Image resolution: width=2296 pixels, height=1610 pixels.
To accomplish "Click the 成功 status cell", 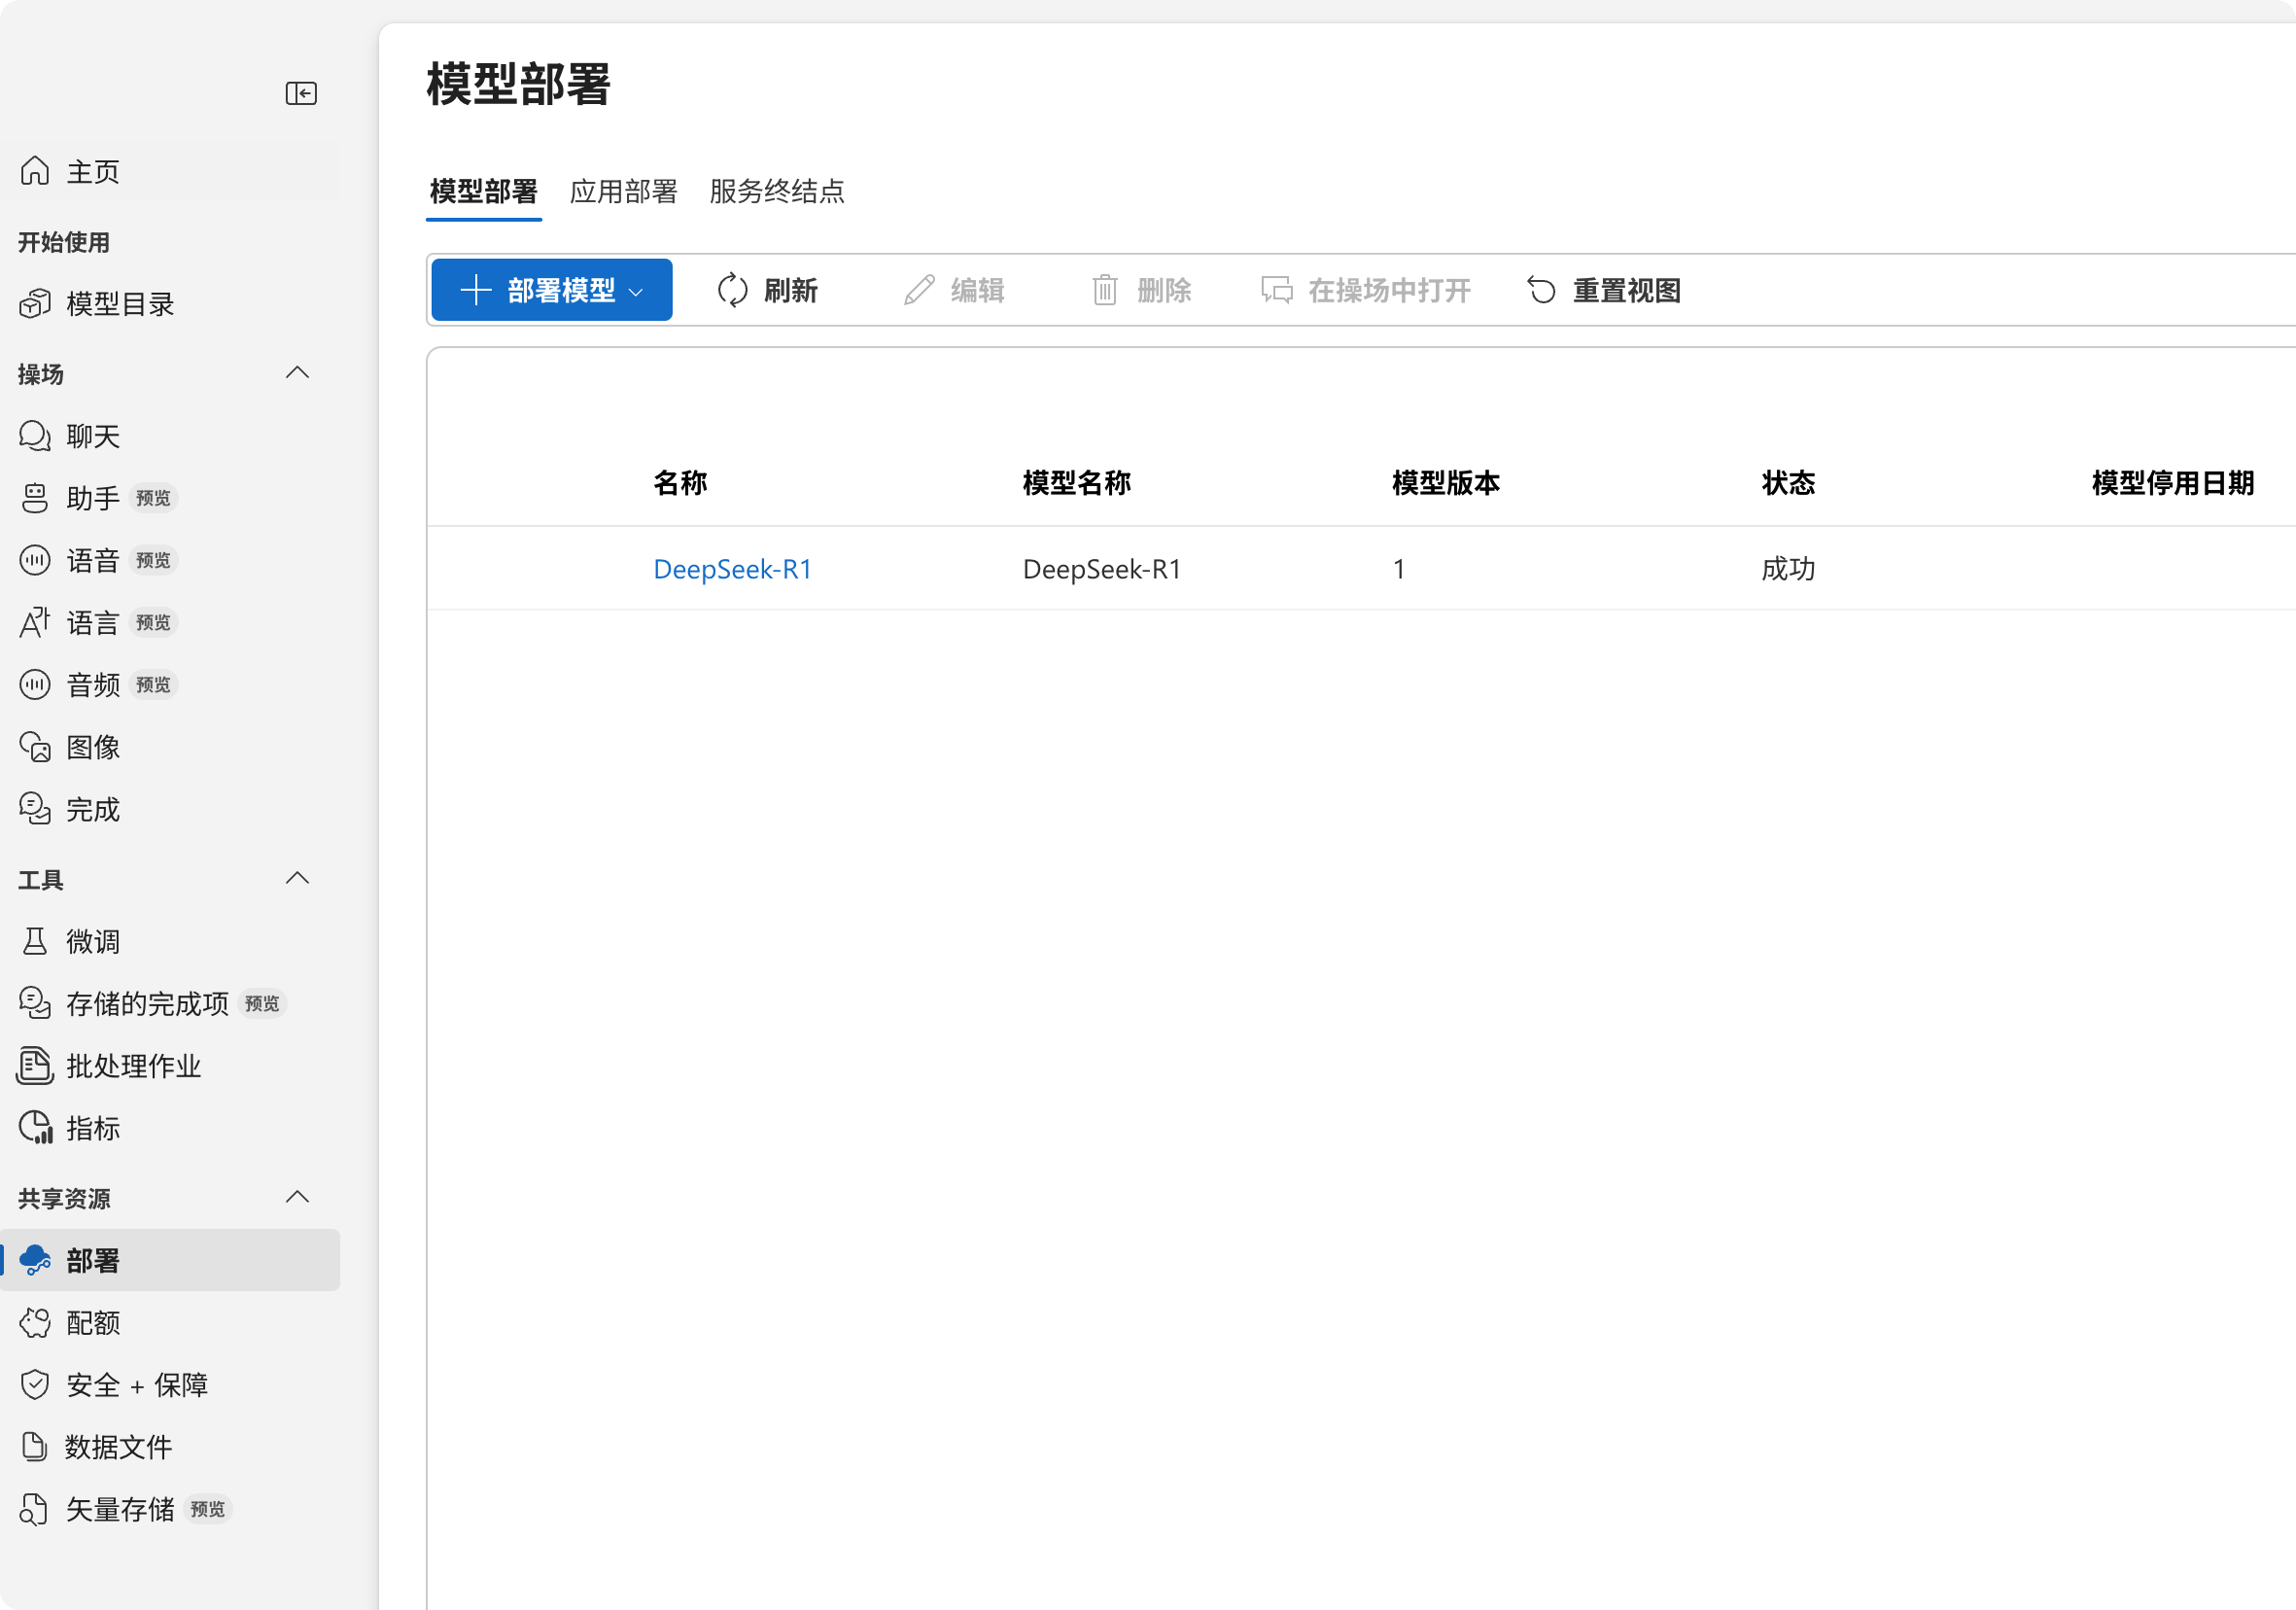I will (x=1788, y=569).
